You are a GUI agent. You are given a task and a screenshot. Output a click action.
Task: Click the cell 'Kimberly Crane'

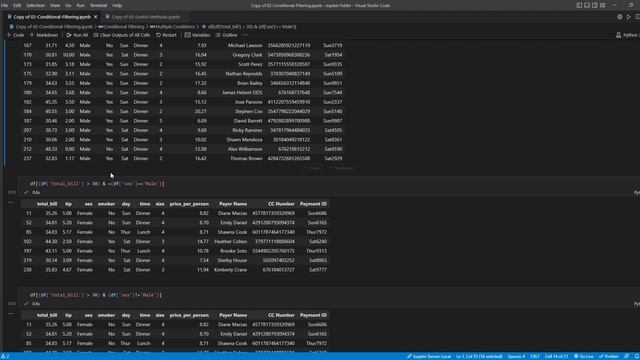[x=230, y=269]
